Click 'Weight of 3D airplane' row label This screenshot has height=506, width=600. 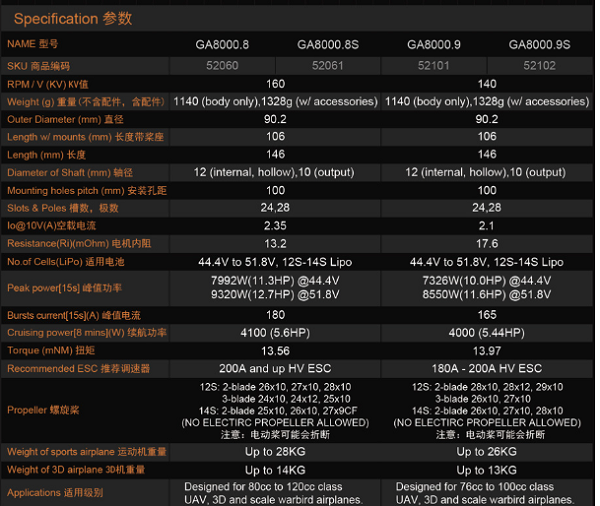pos(76,470)
